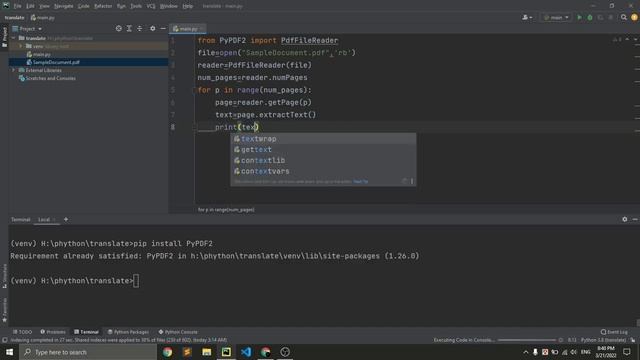Open the TODO tool window
The image size is (640, 360).
[x=23, y=332]
